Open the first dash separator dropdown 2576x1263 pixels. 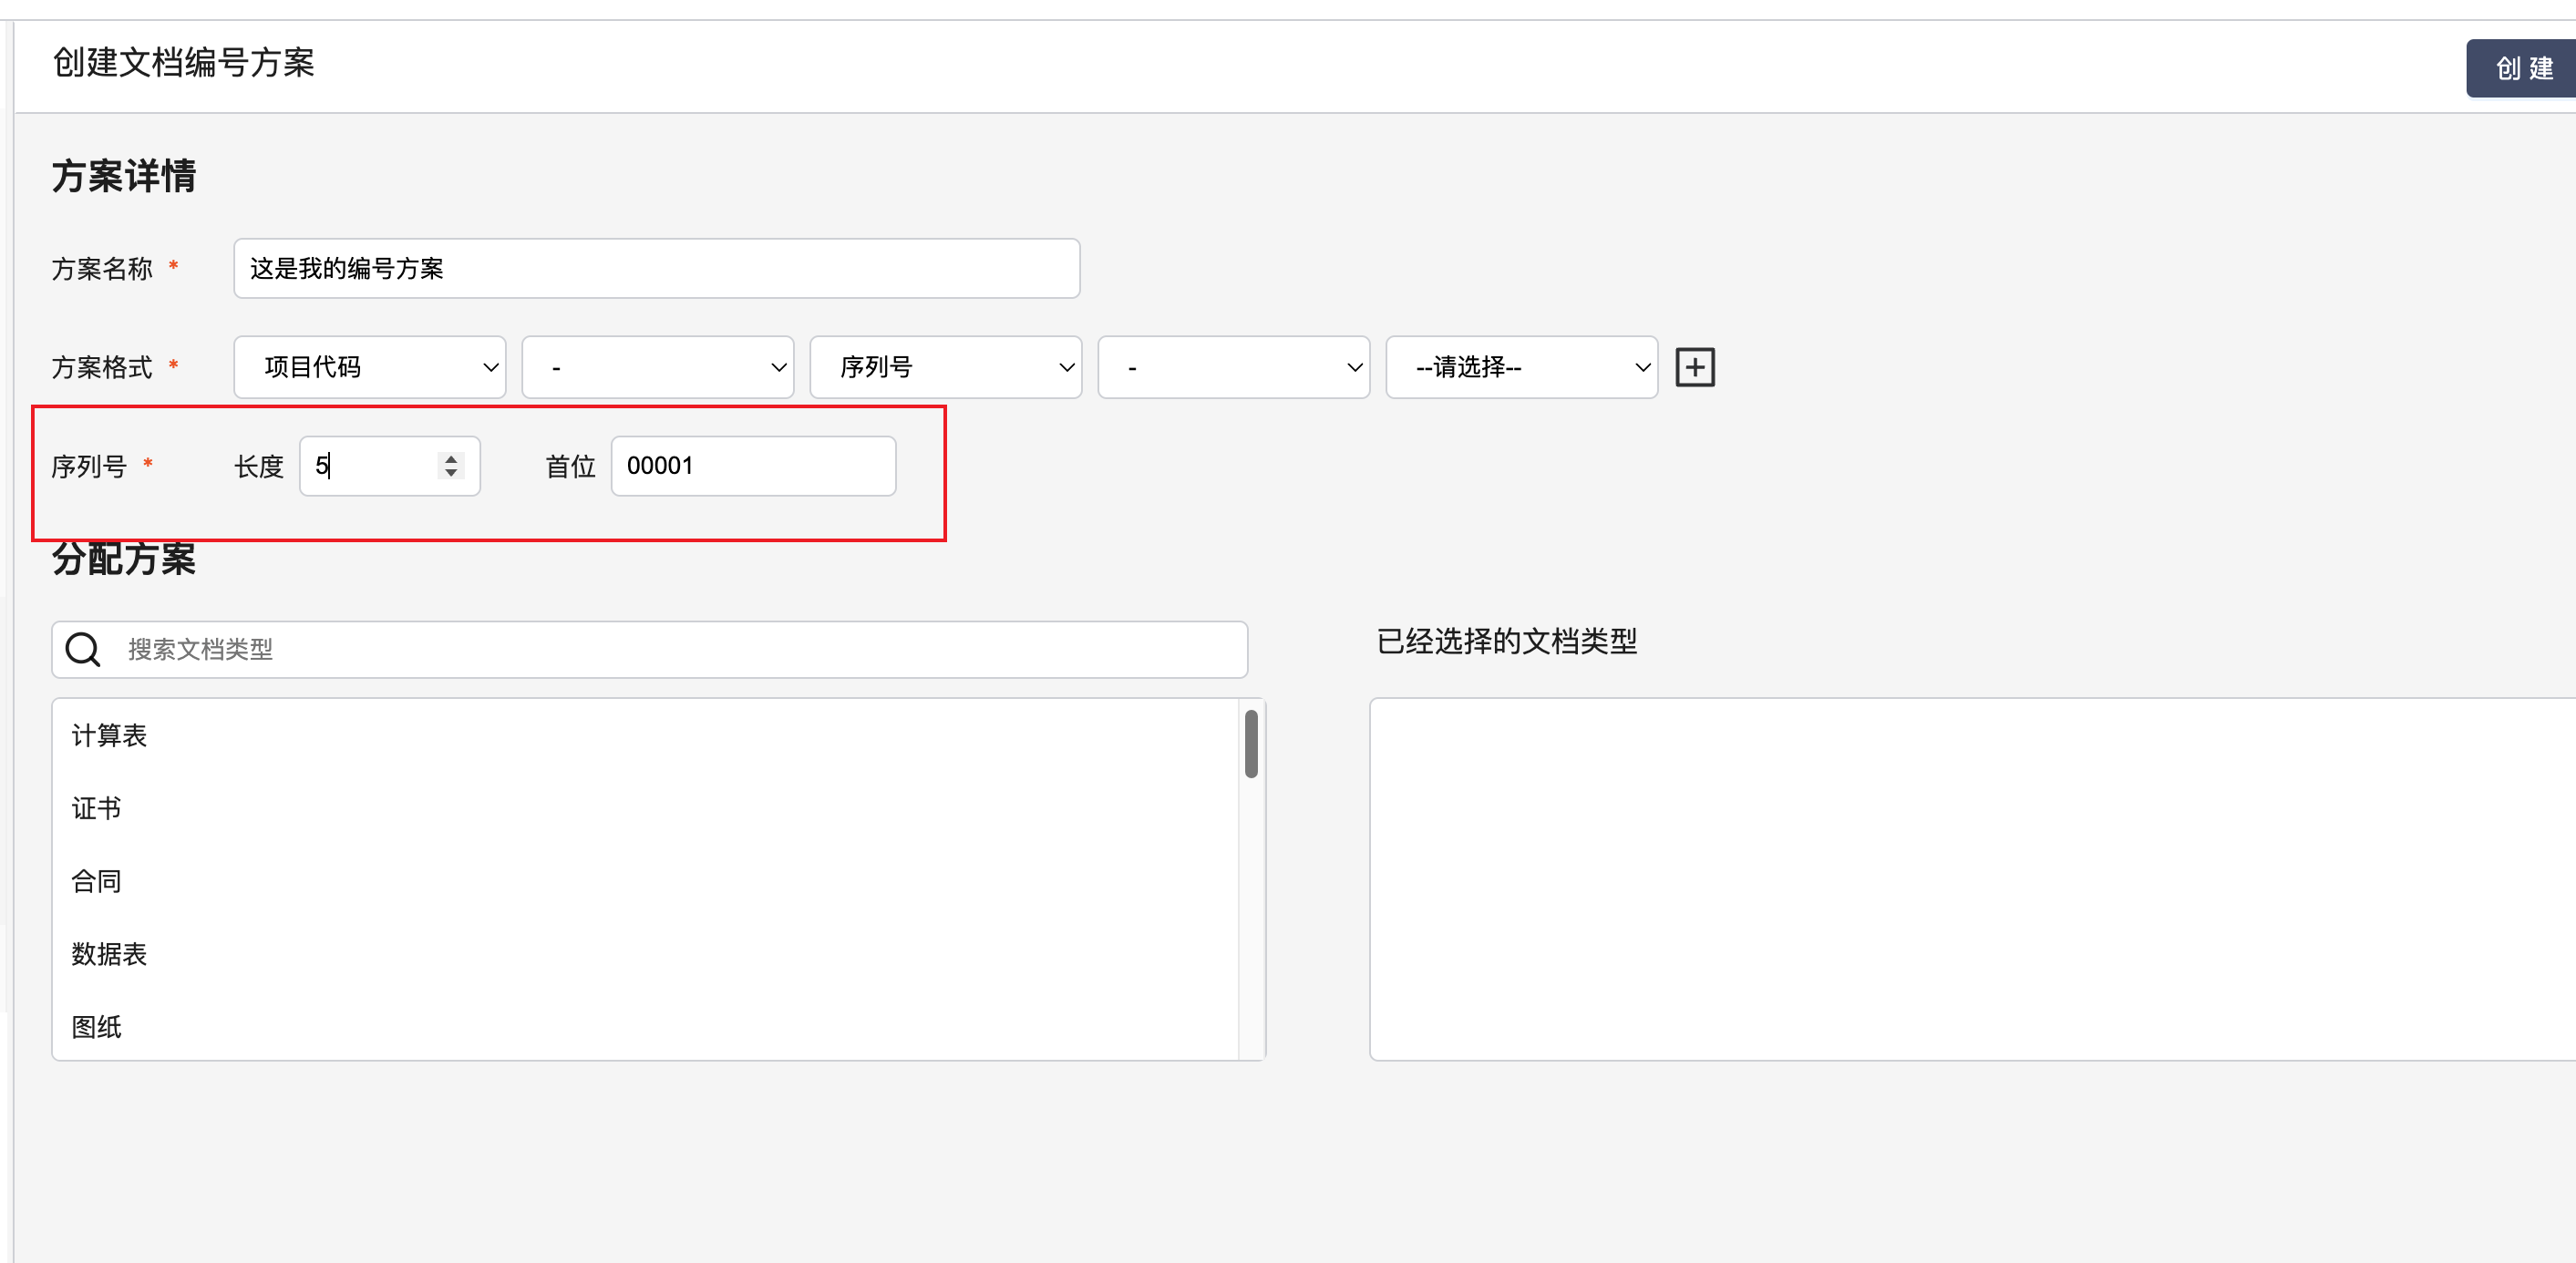tap(657, 367)
